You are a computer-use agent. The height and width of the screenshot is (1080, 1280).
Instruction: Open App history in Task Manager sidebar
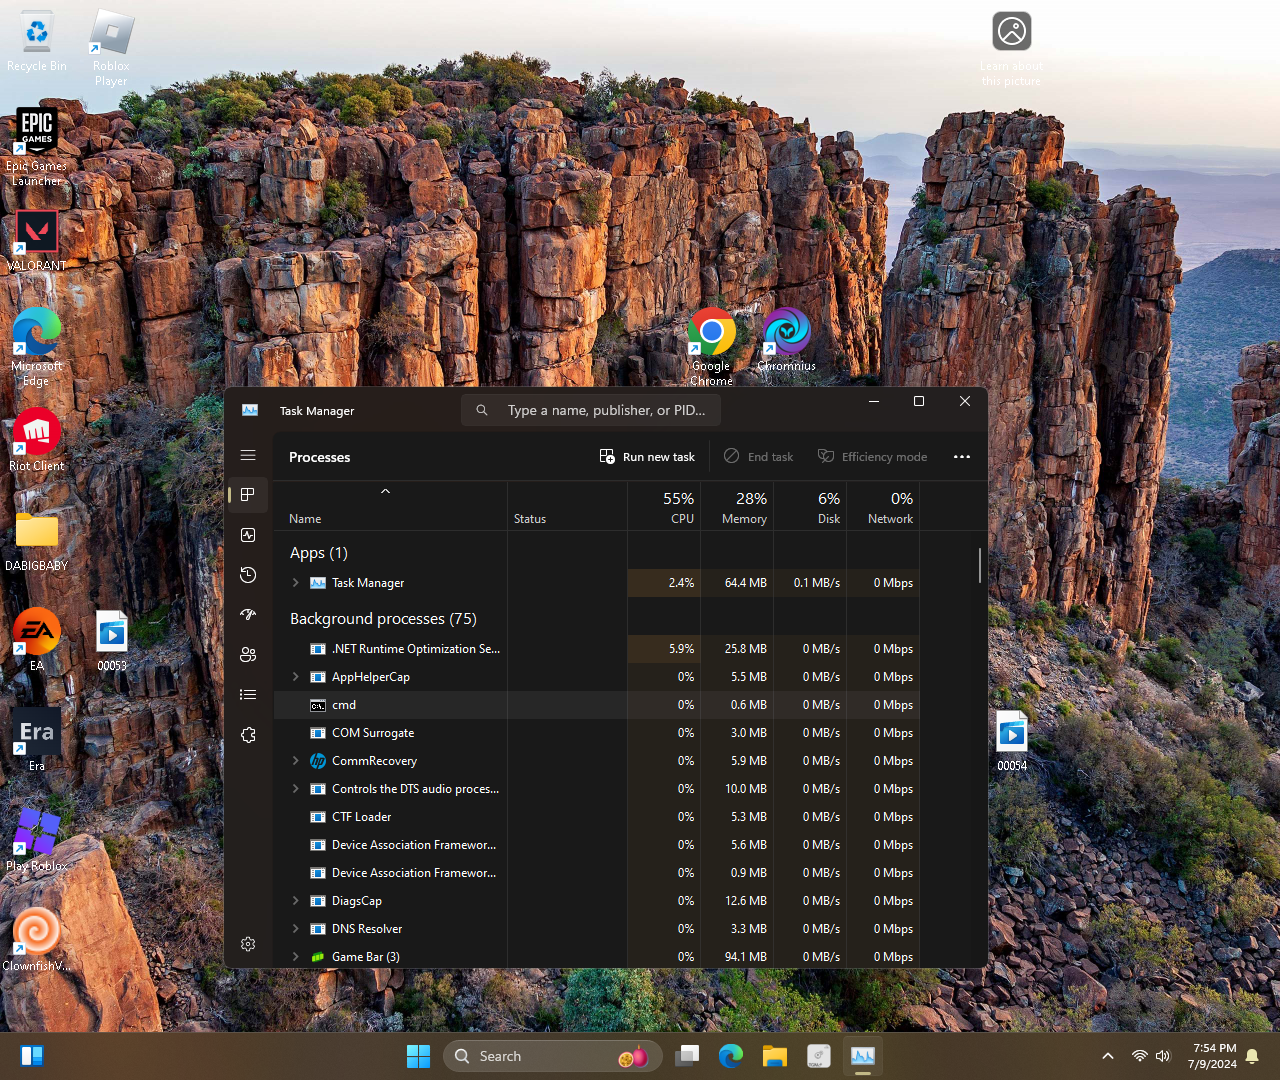tap(248, 575)
